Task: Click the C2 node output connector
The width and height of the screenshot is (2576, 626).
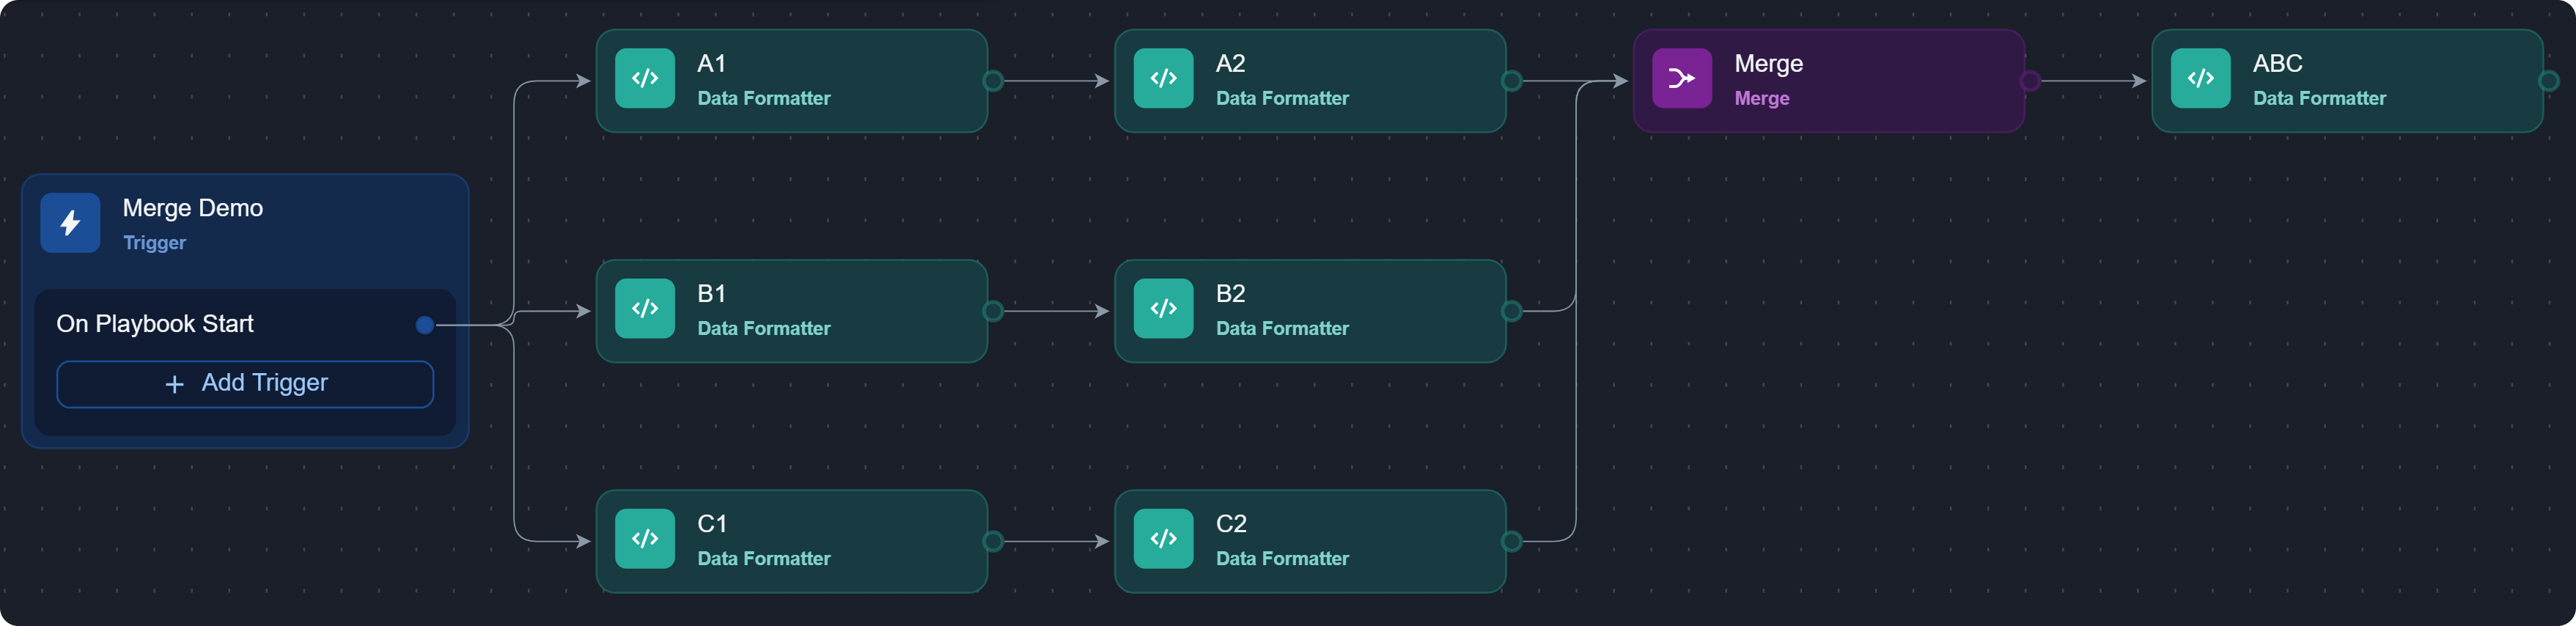Action: pos(1512,541)
